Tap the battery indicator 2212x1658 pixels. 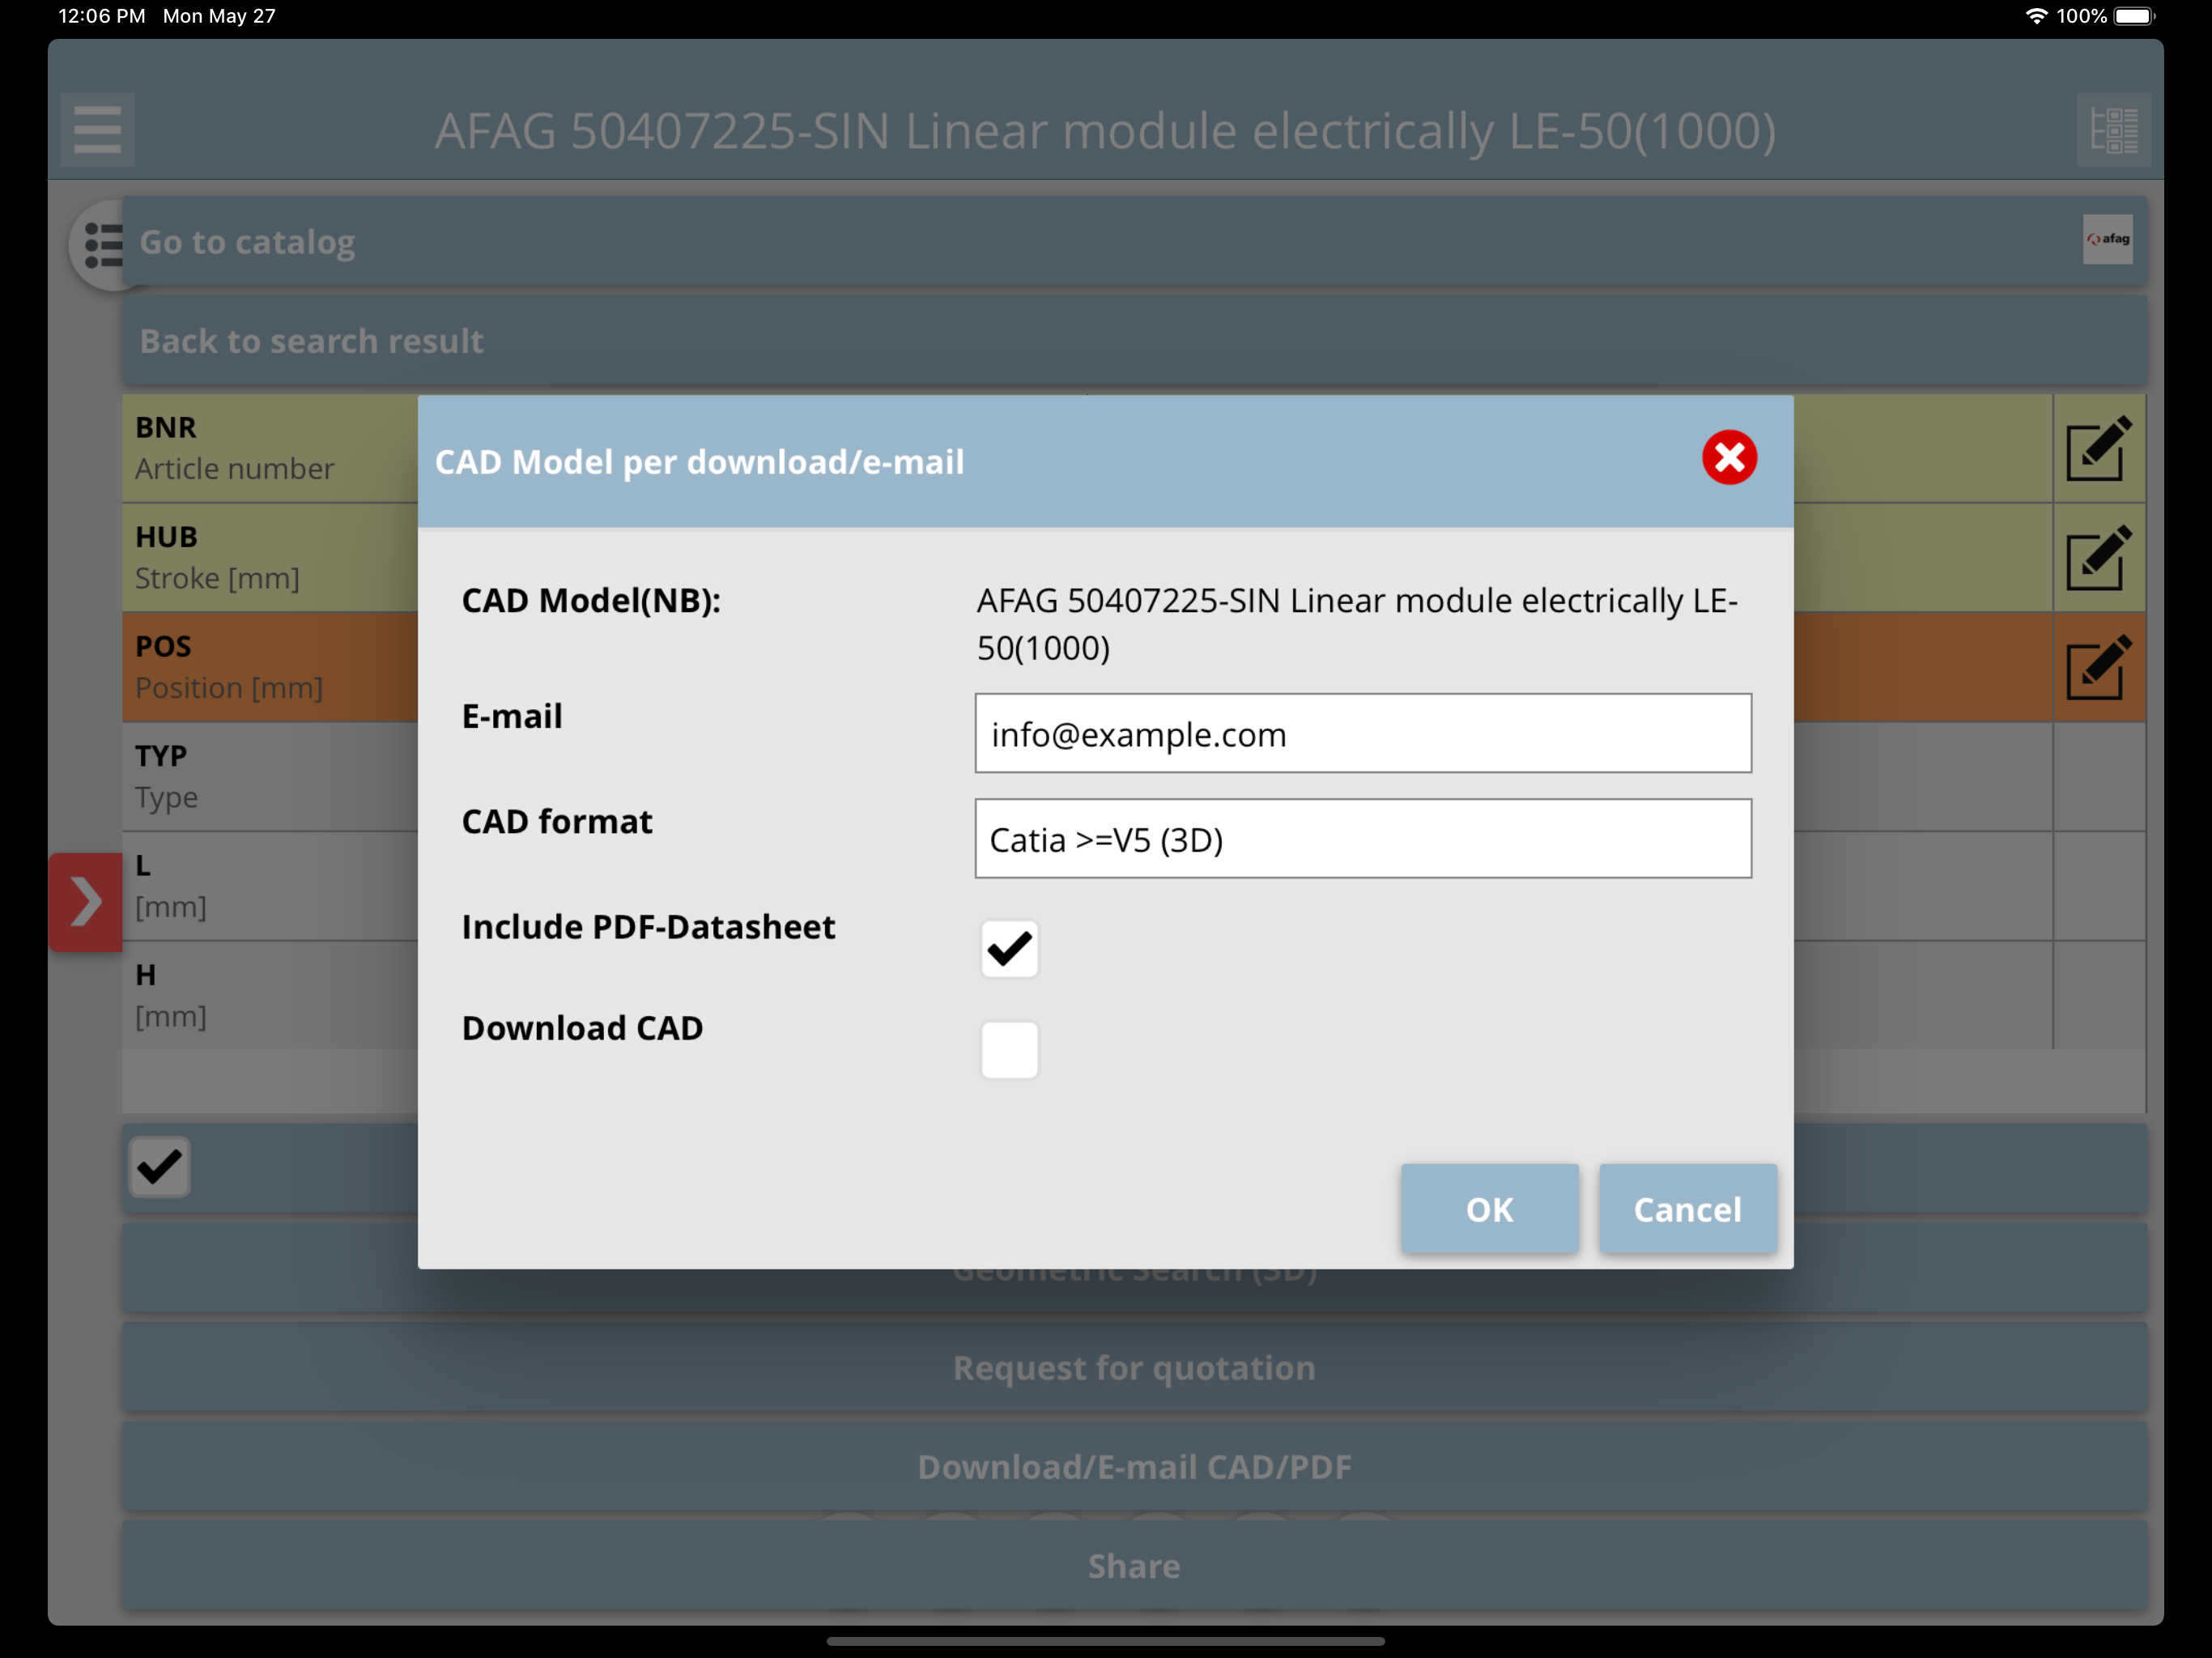[2135, 16]
